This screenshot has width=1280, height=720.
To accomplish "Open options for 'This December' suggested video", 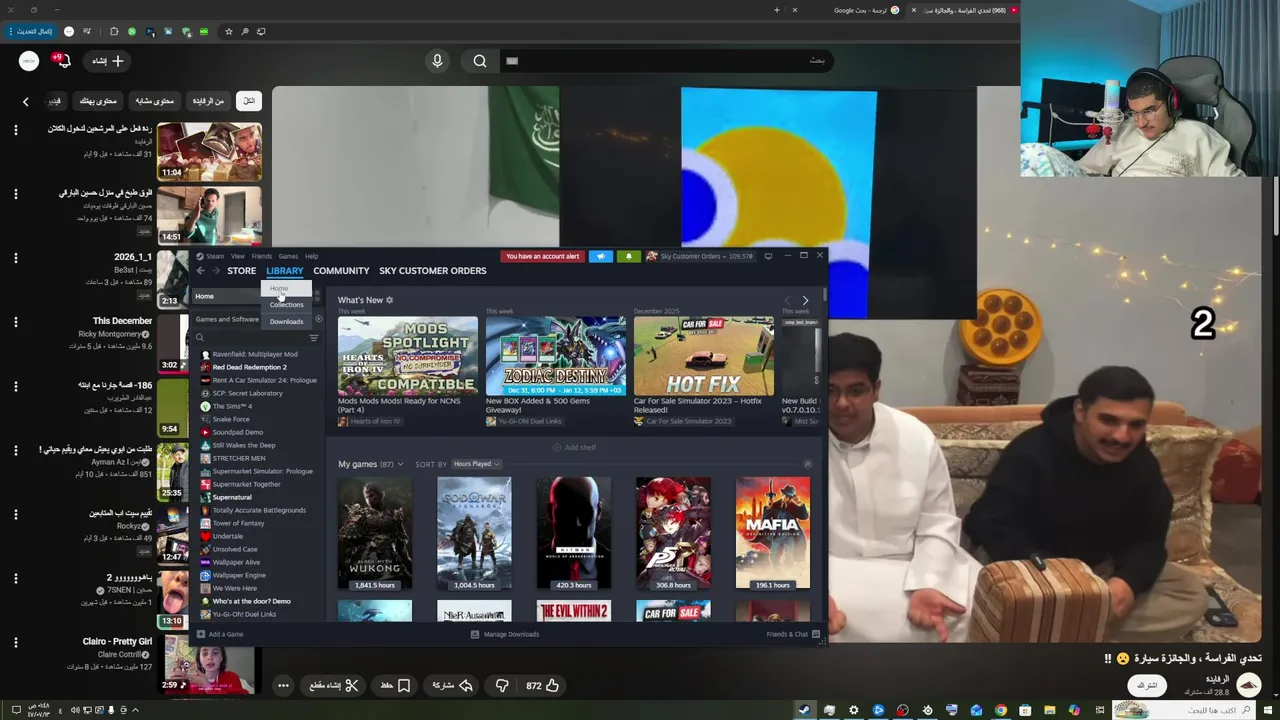I will point(15,322).
